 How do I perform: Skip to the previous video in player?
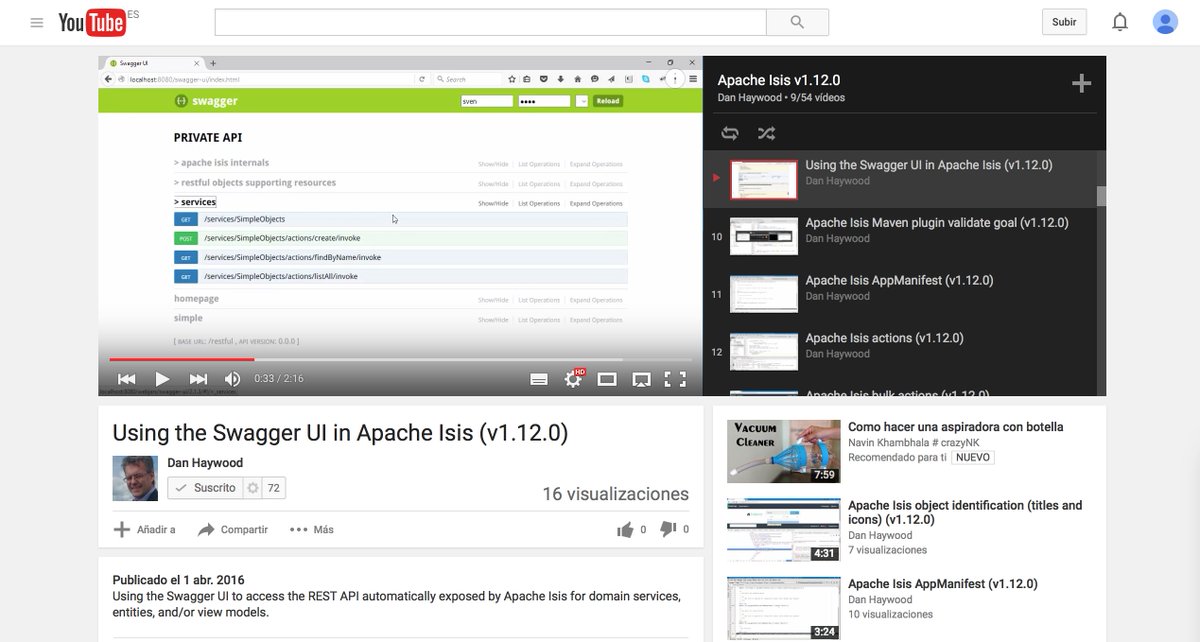point(126,379)
